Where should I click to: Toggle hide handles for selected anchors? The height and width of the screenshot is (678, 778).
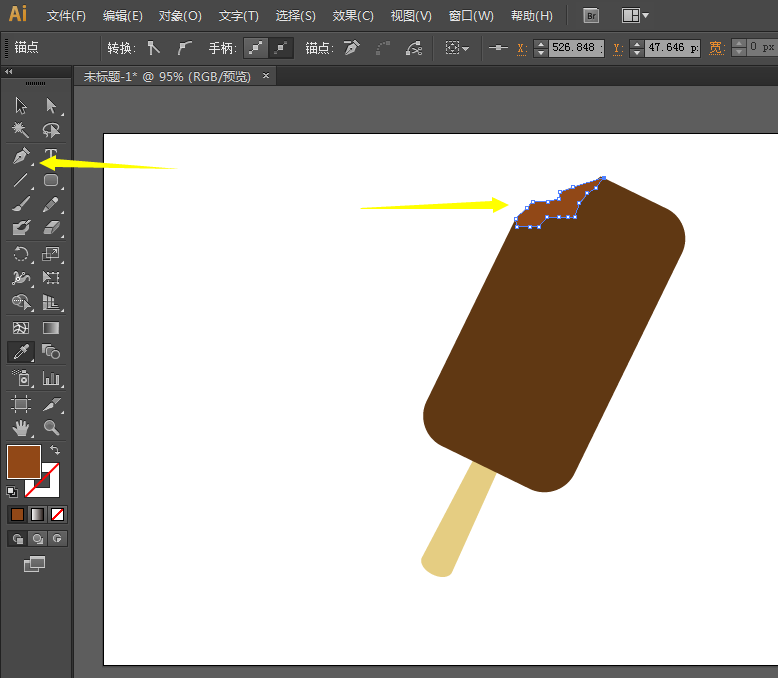[x=283, y=47]
